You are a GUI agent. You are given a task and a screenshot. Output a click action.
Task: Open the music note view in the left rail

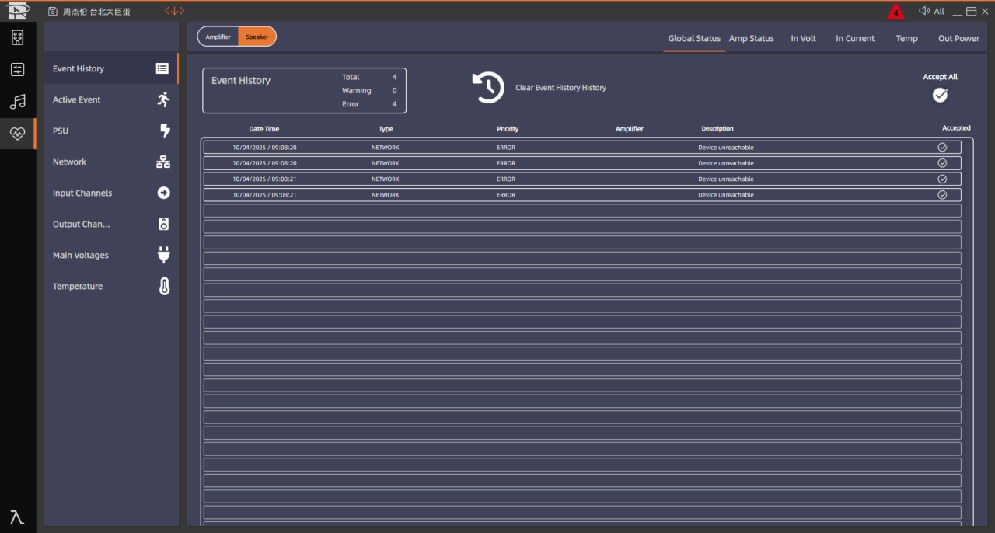coord(18,102)
